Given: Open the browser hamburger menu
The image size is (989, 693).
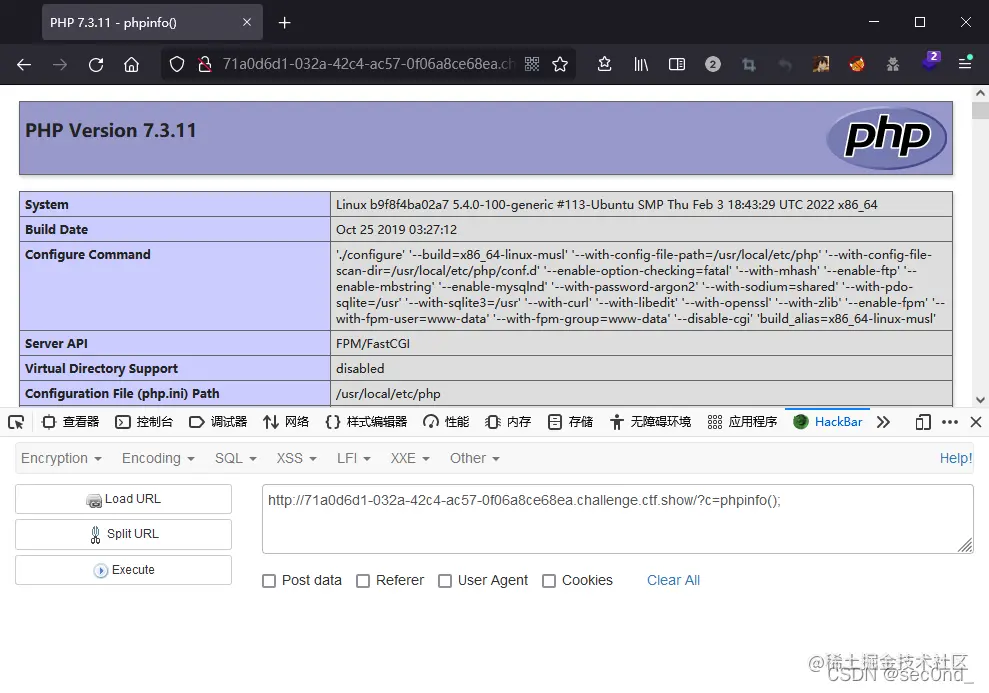Looking at the screenshot, I should (964, 64).
